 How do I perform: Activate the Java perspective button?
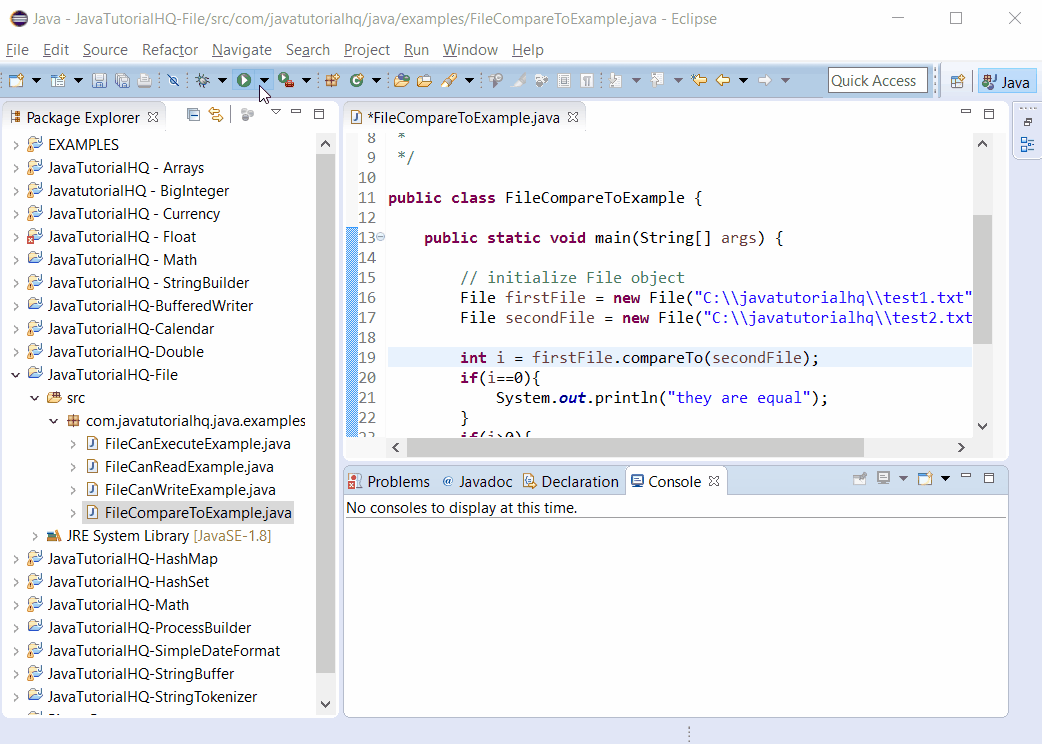pos(1006,80)
